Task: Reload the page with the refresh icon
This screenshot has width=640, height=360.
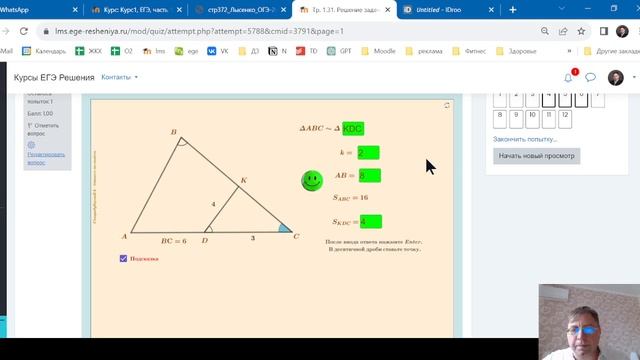Action: point(24,31)
